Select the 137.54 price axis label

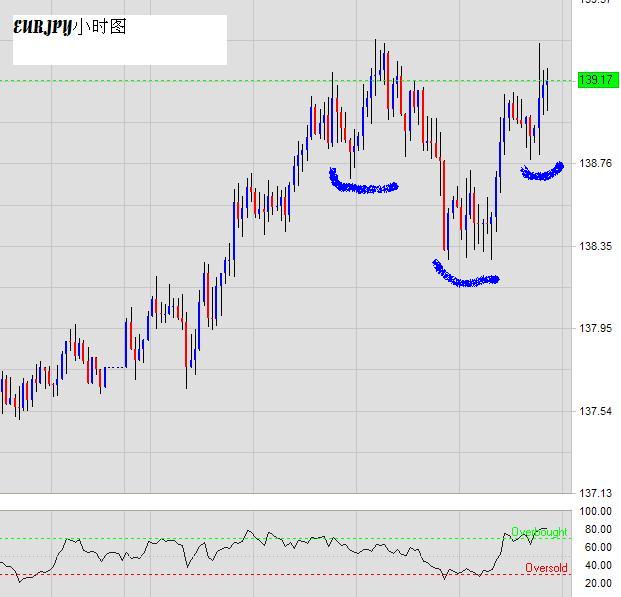point(595,411)
